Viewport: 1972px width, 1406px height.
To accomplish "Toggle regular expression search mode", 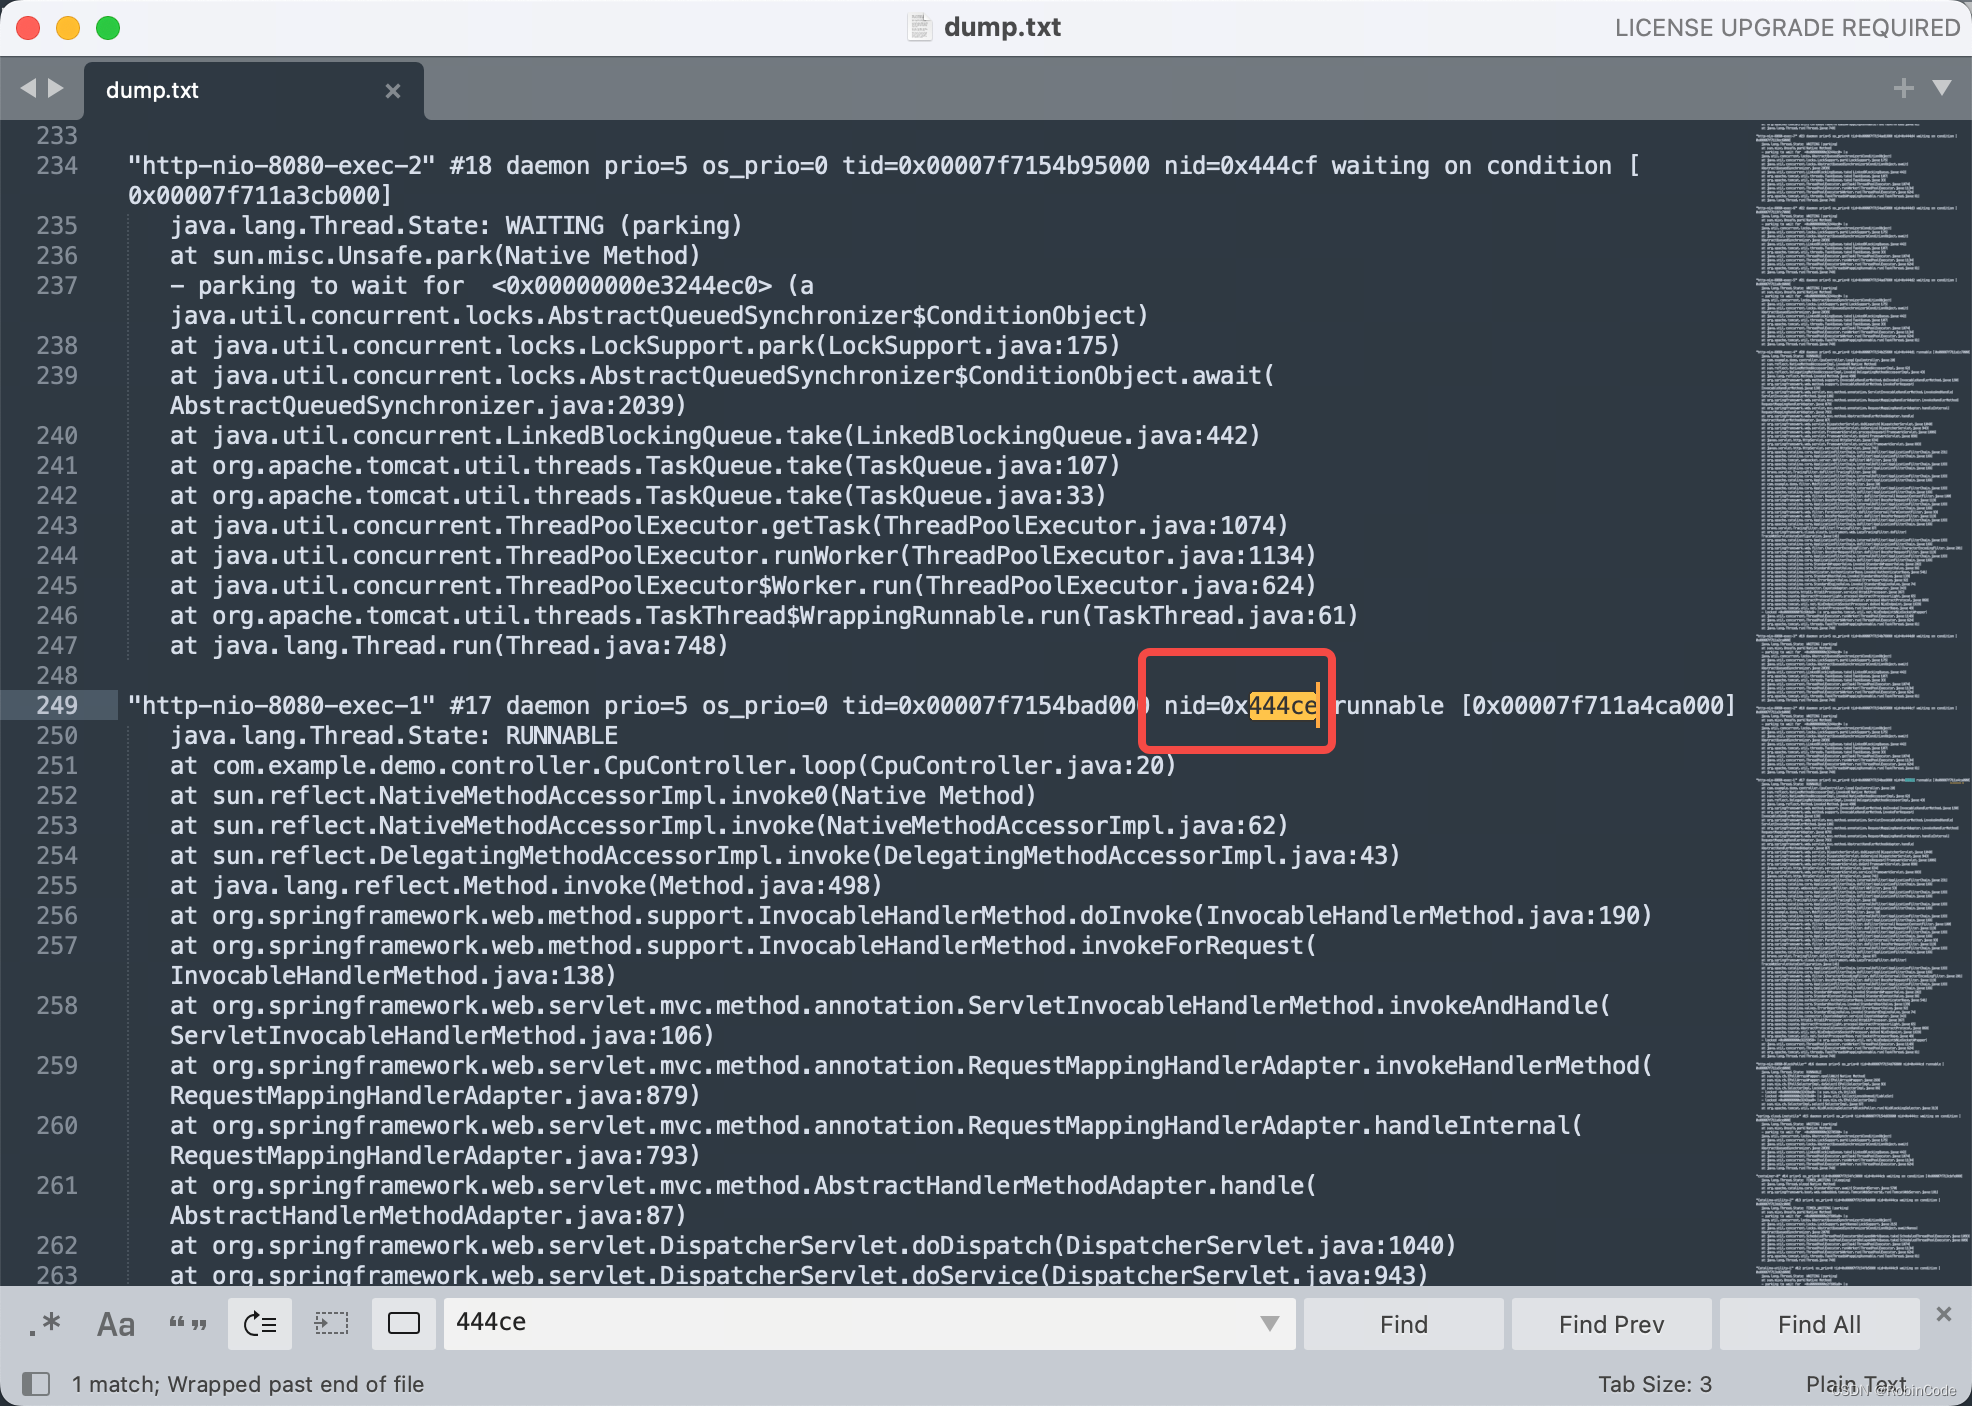I will 45,1324.
